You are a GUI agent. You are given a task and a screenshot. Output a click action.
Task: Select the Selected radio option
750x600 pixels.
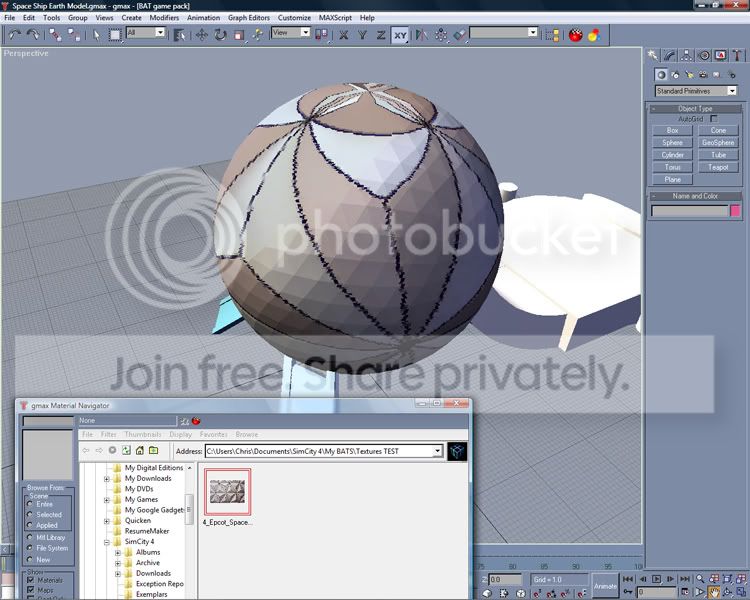tap(30, 514)
